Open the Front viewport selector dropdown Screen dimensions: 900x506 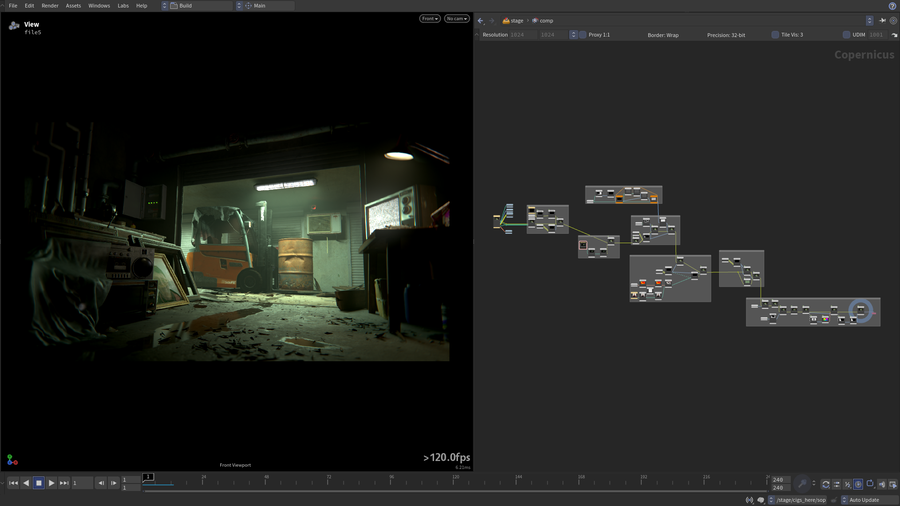(429, 19)
